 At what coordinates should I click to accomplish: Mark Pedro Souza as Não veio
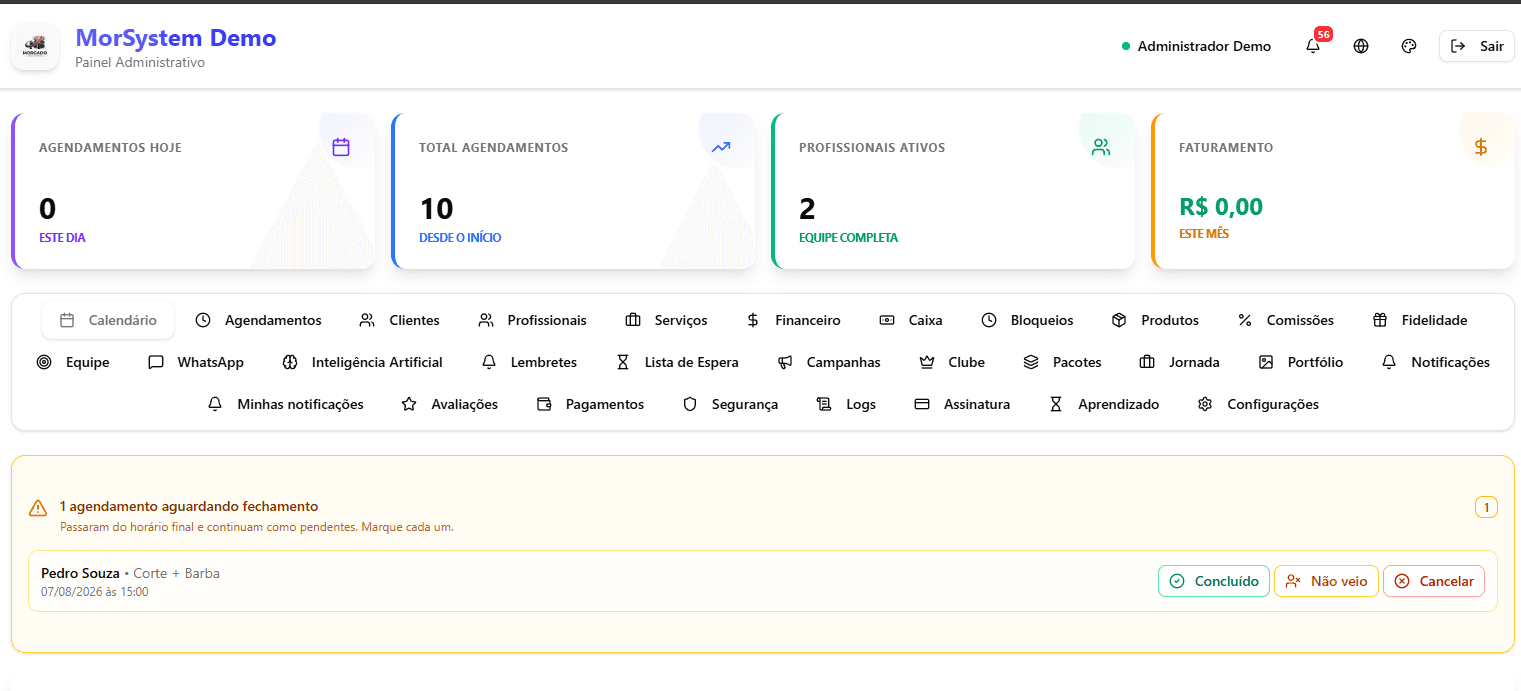[1326, 581]
